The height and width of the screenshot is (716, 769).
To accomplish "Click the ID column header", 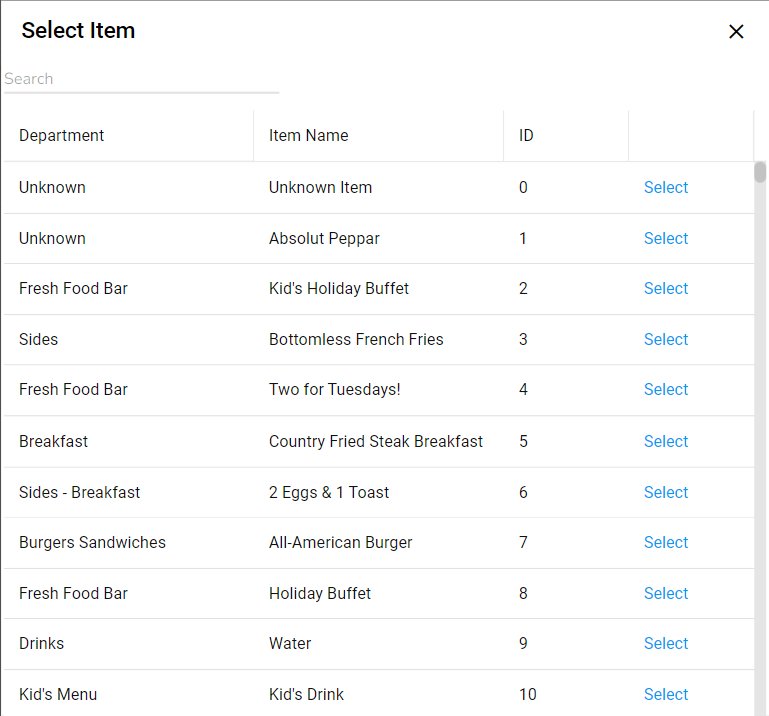I will pos(526,136).
